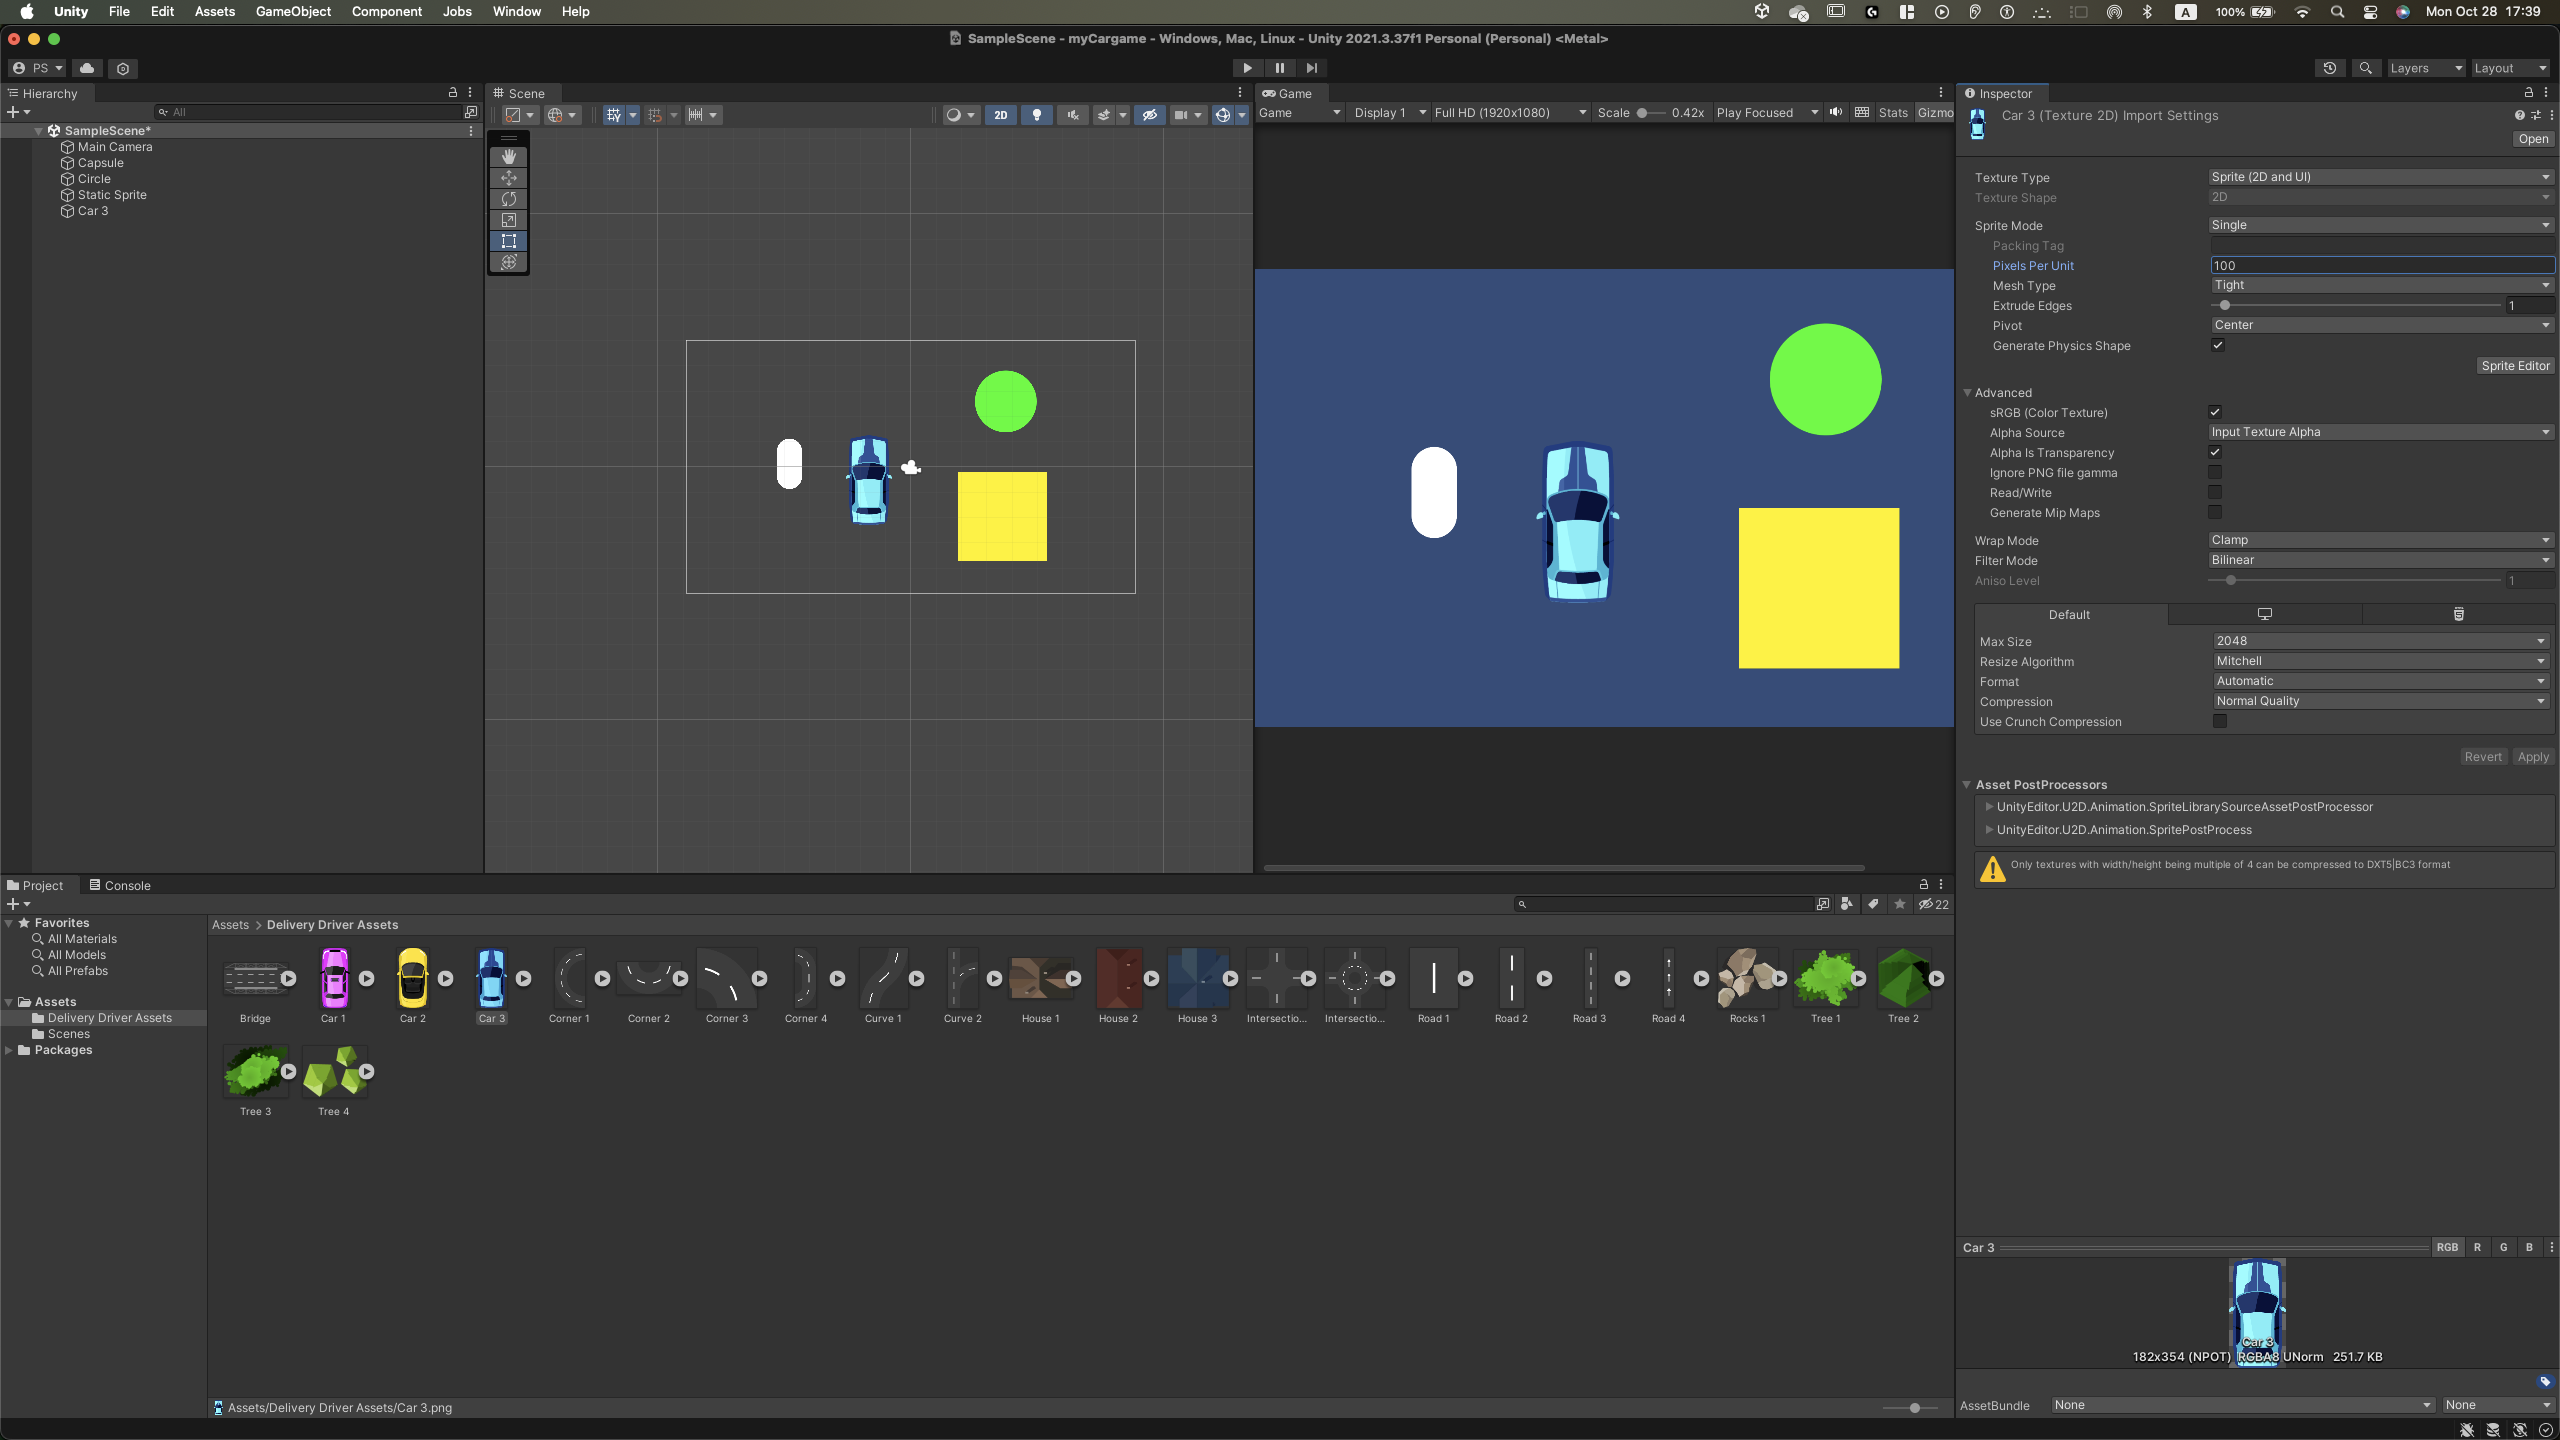Select the Move tool in Scene
The image size is (2560, 1440).
coord(509,178)
